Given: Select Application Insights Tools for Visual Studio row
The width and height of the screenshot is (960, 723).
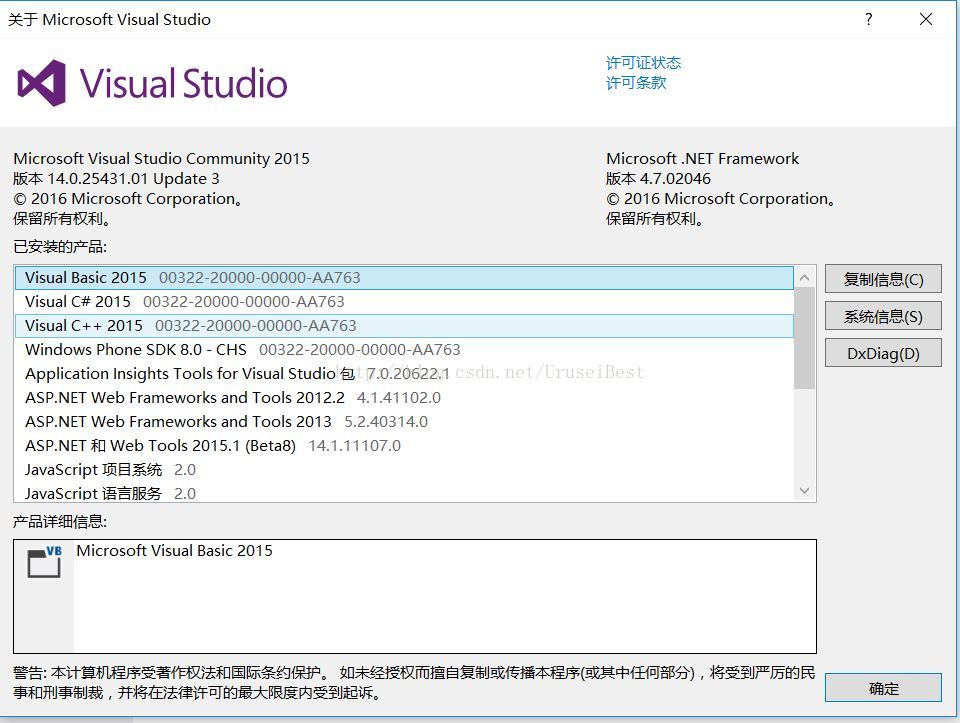Looking at the screenshot, I should (404, 373).
